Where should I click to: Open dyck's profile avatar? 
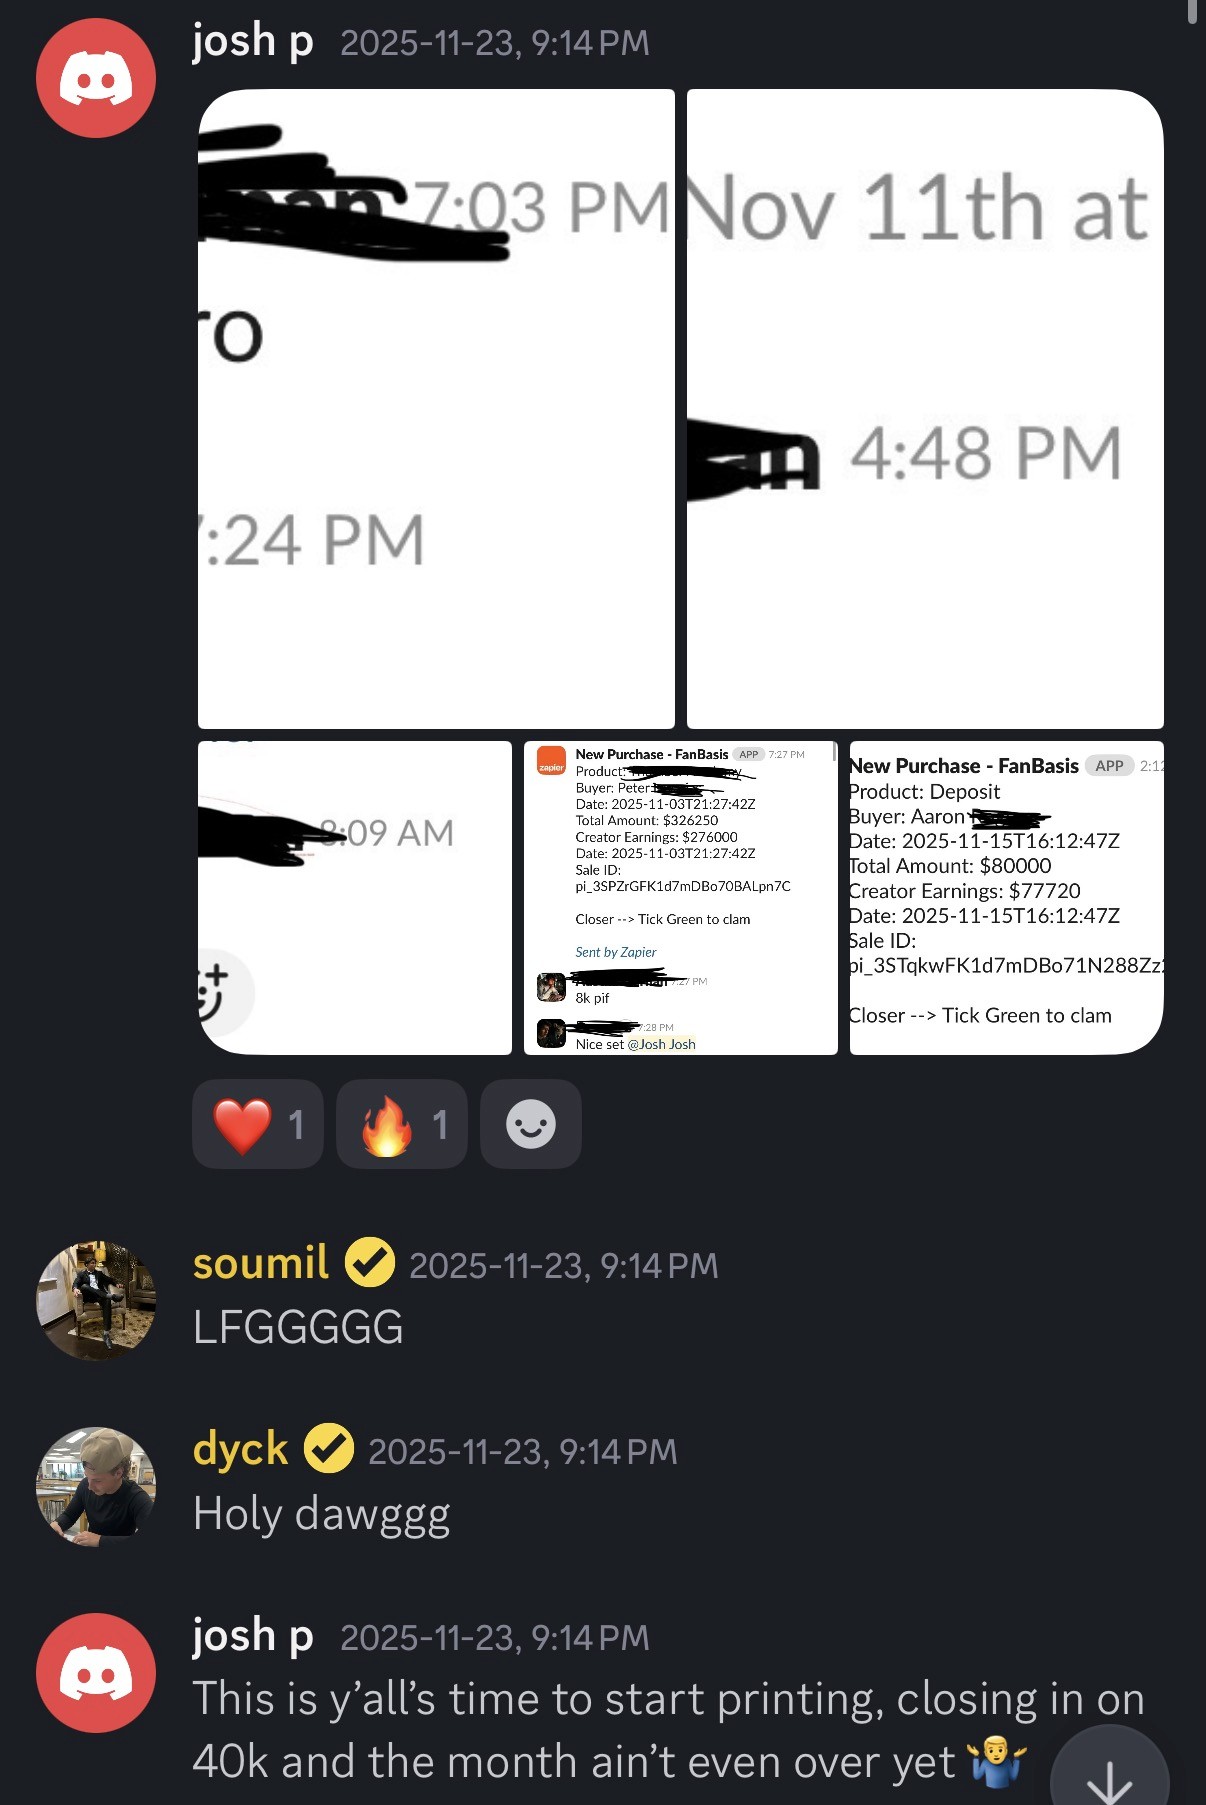[96, 1487]
